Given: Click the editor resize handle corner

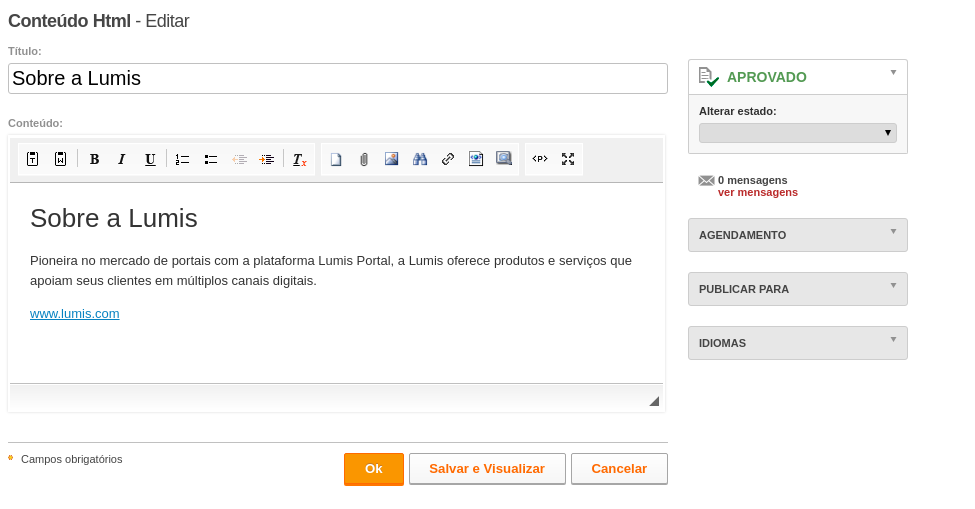Looking at the screenshot, I should 654,401.
